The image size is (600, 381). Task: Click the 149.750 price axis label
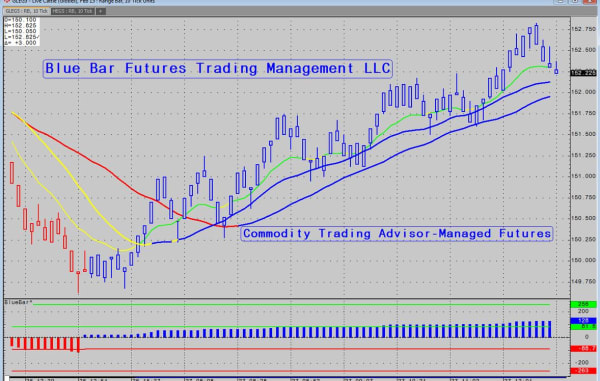pos(583,282)
